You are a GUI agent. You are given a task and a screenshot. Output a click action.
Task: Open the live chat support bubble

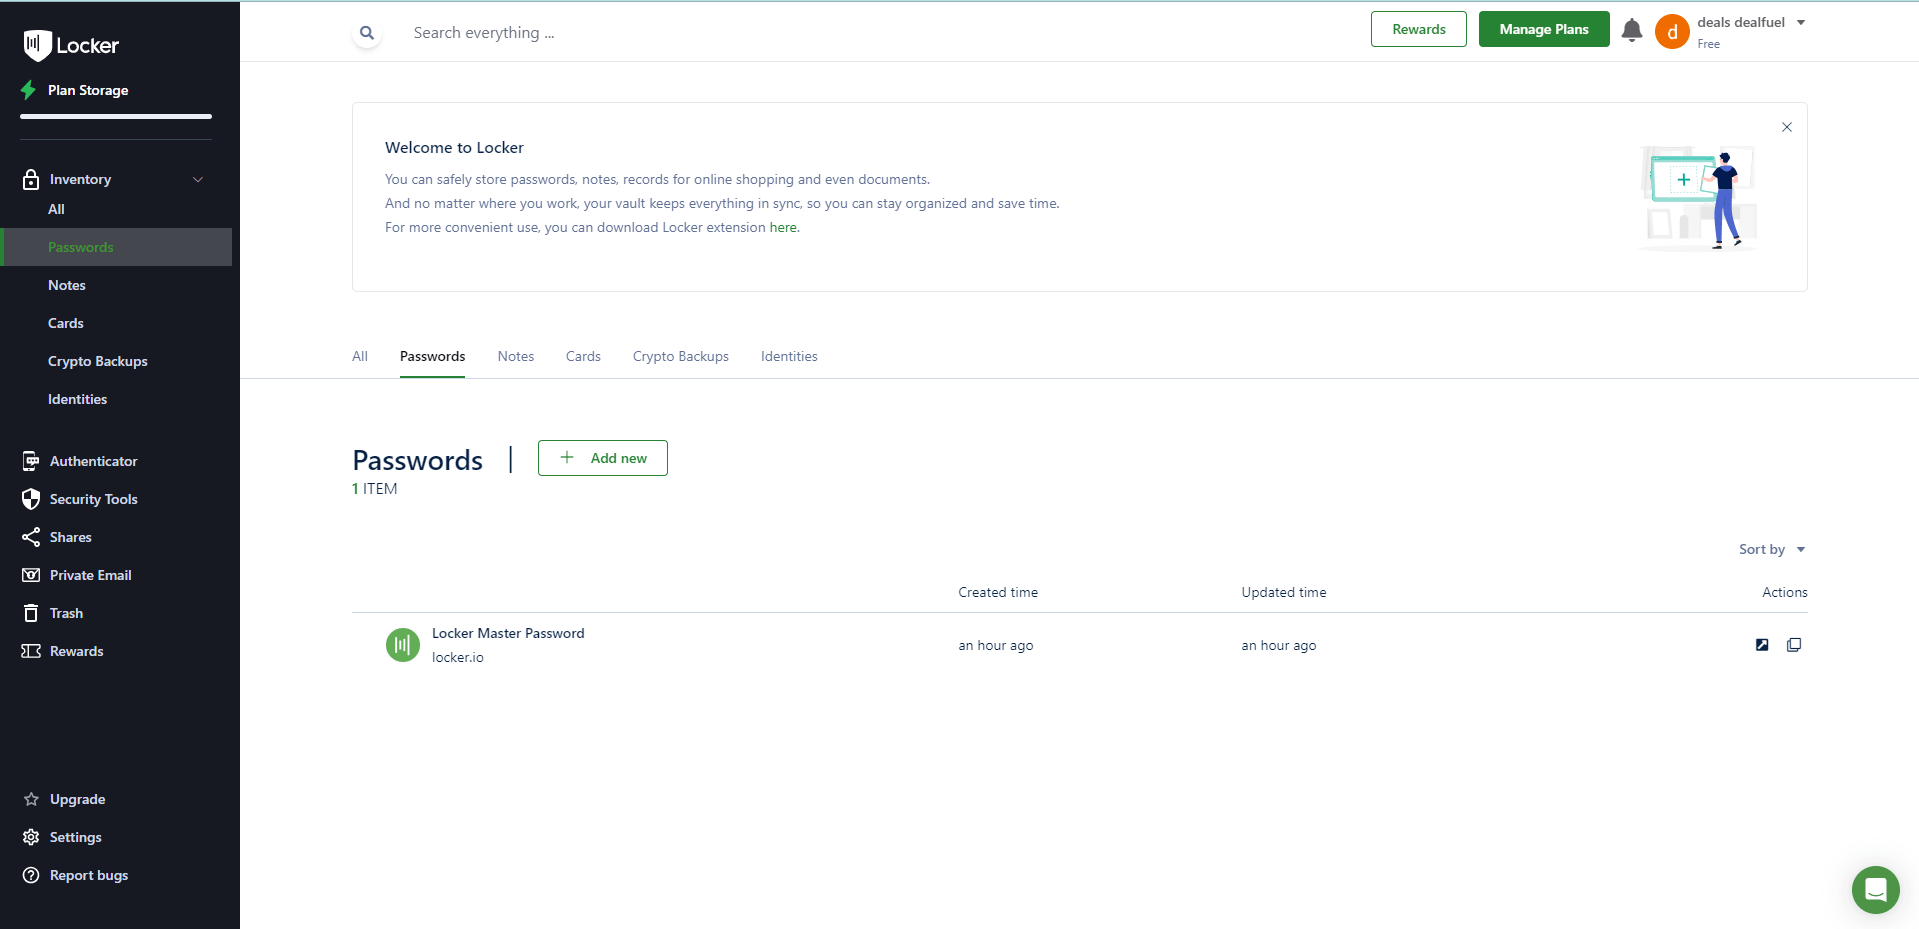tap(1874, 889)
